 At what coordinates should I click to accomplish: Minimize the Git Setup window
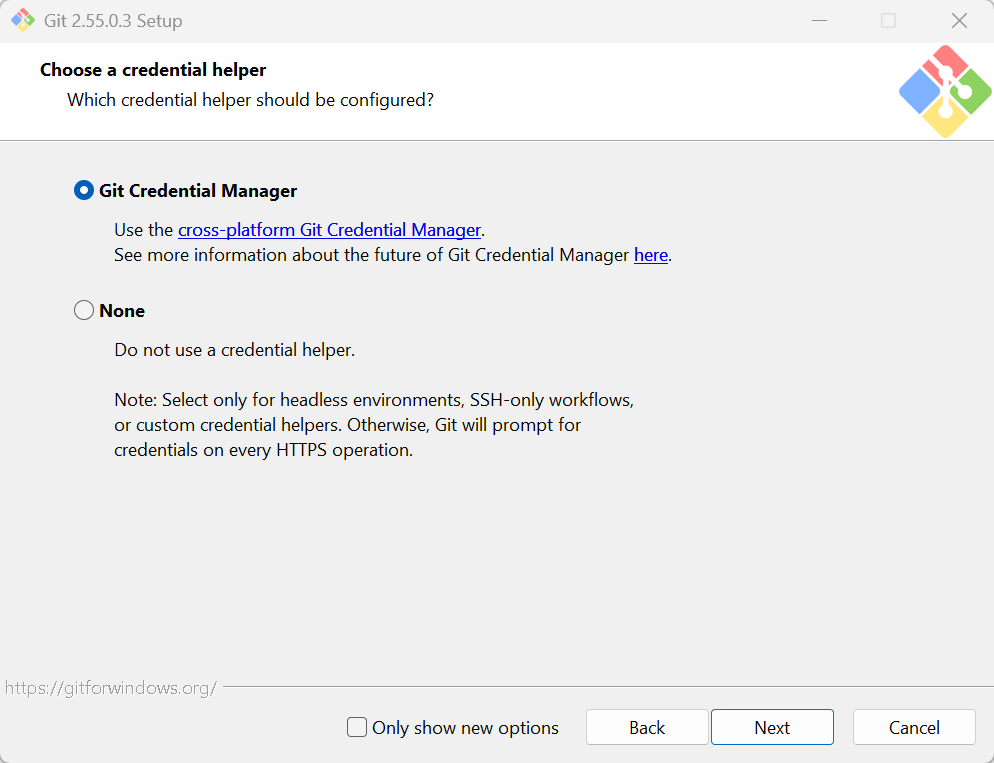click(x=820, y=20)
